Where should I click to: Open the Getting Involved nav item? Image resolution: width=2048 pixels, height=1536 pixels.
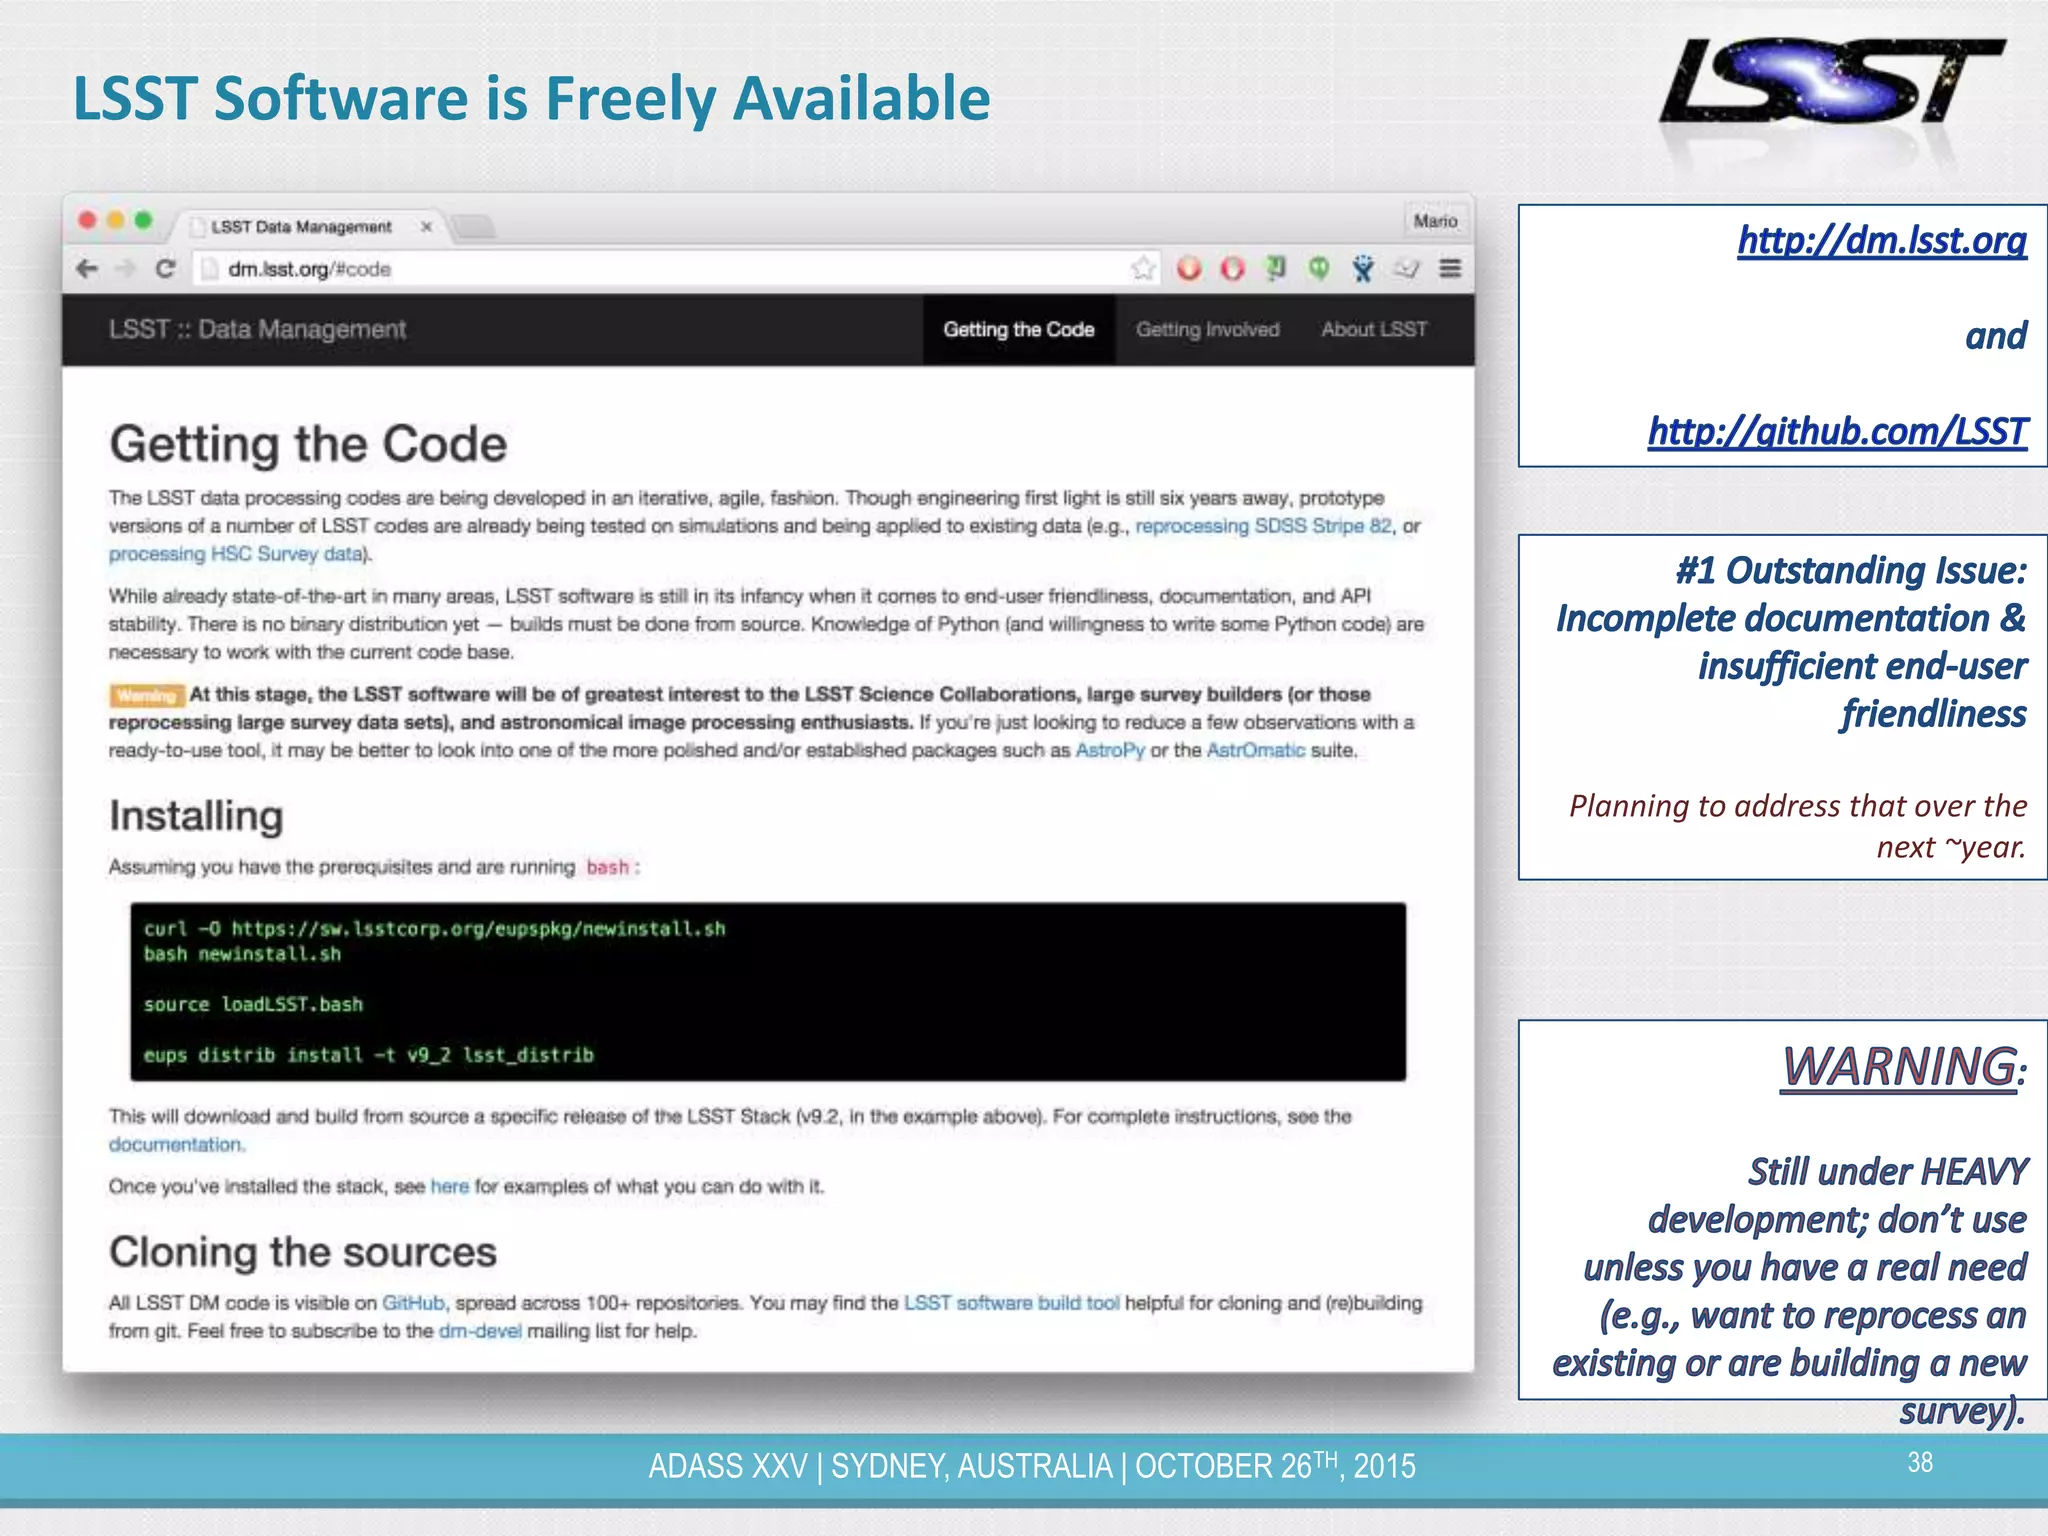pyautogui.click(x=1207, y=329)
